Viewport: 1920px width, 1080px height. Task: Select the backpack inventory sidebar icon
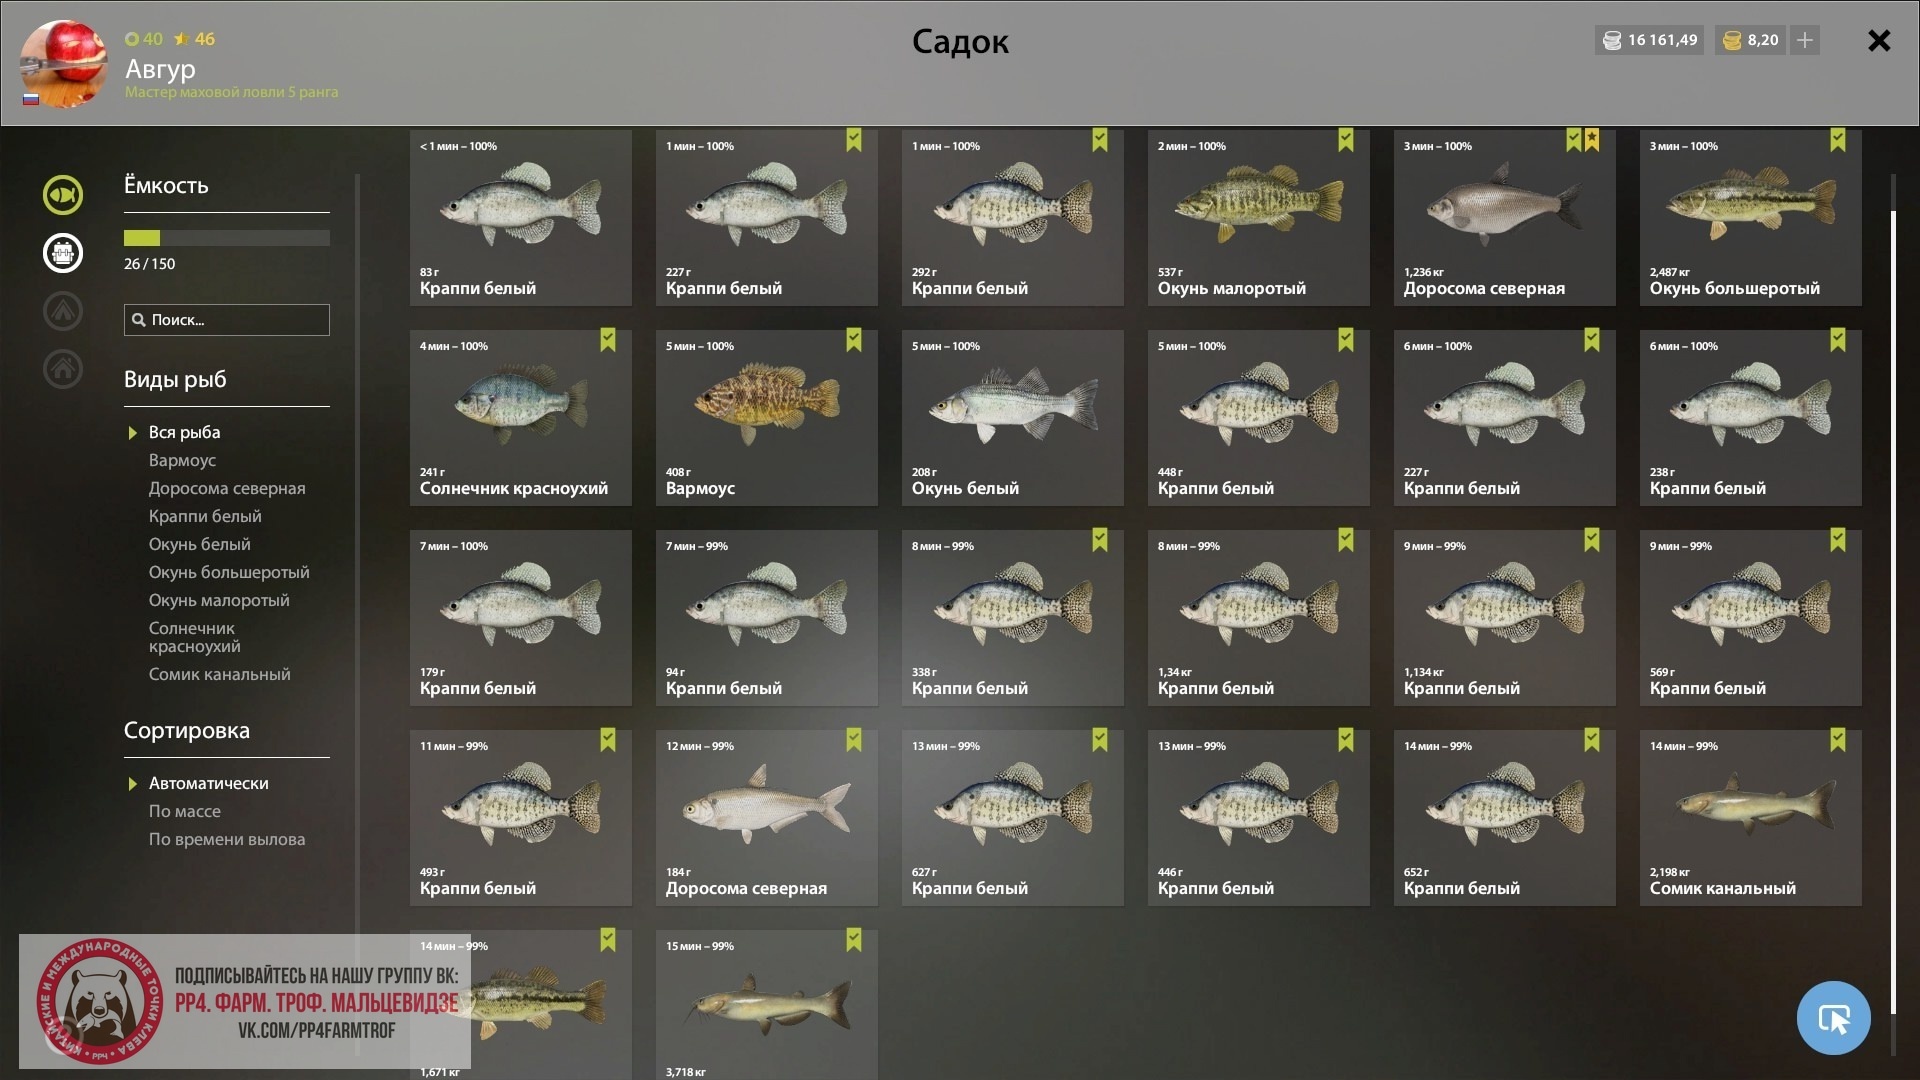point(62,253)
